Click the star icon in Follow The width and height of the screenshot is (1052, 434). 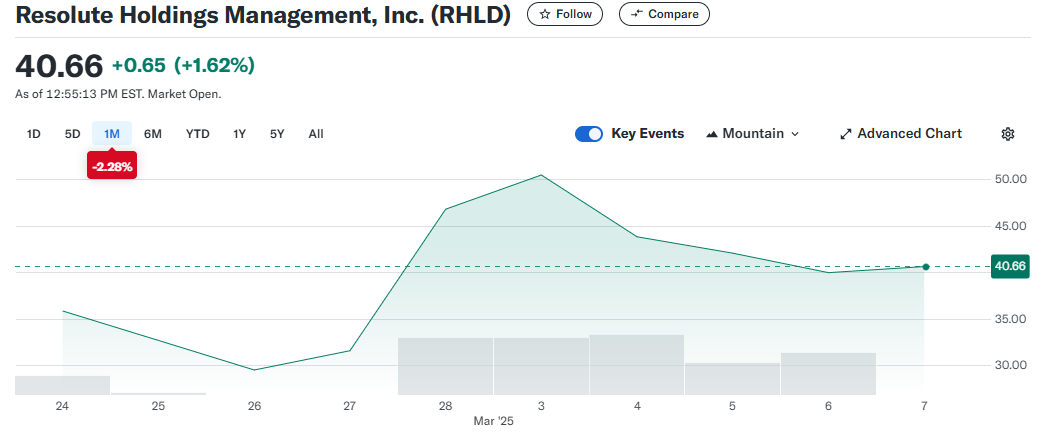click(545, 14)
